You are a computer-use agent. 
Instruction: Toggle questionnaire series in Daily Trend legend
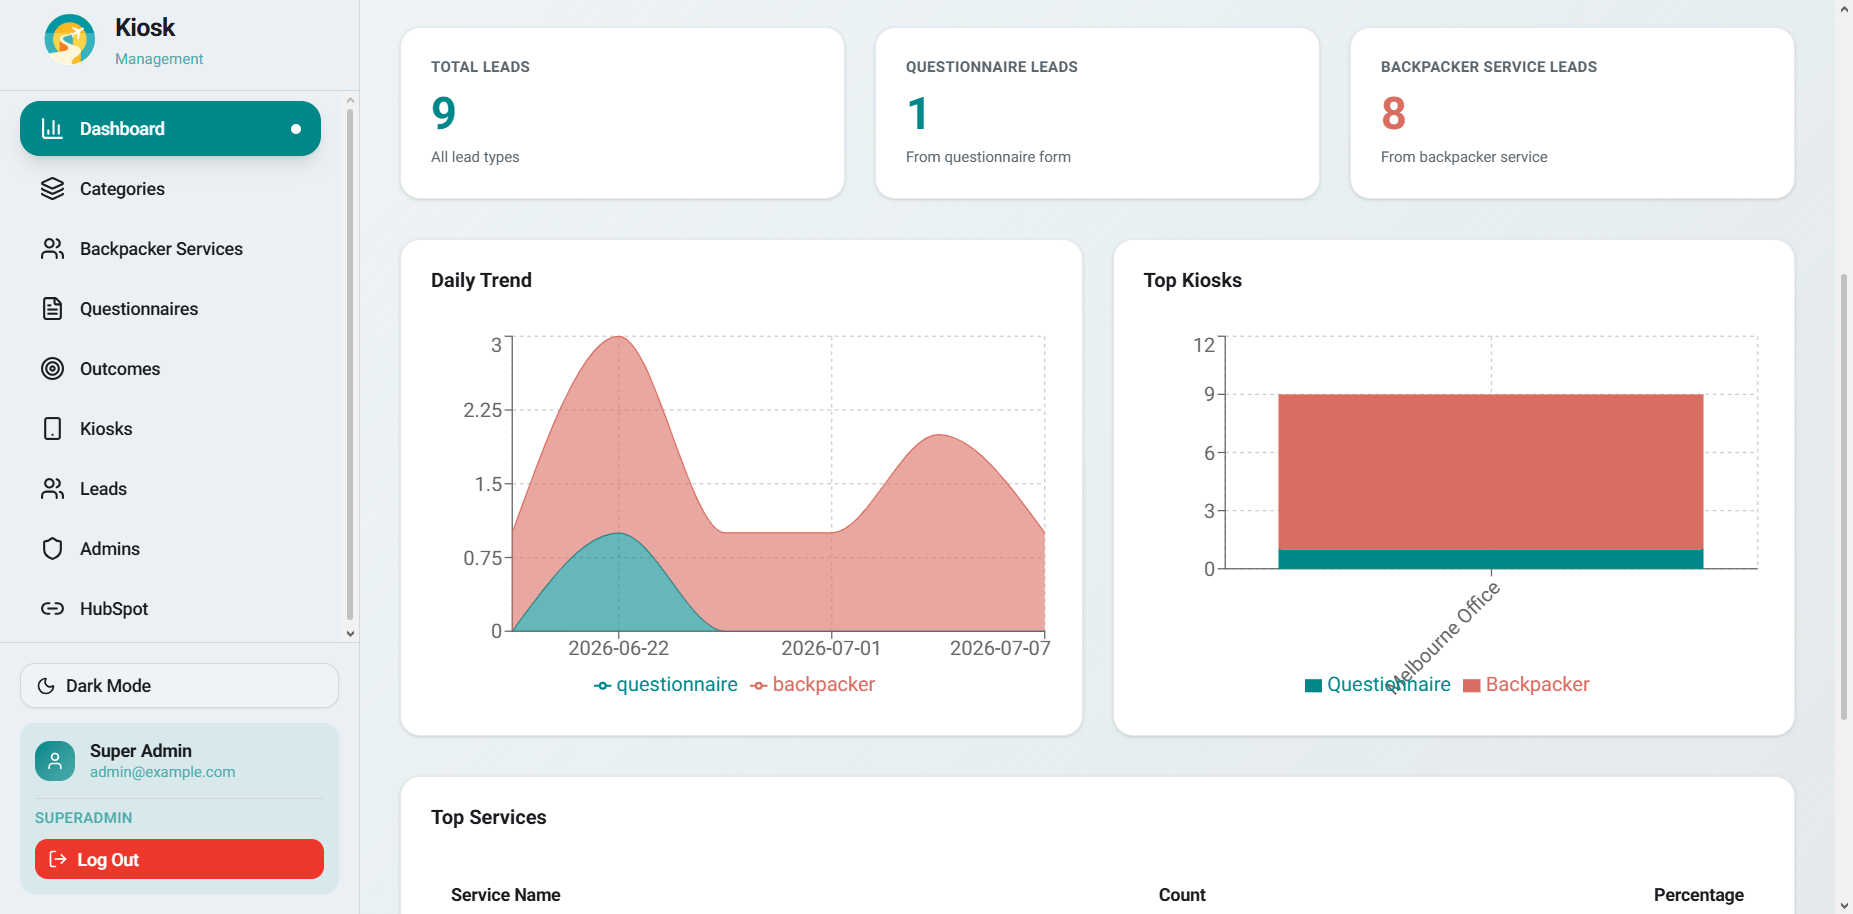tap(665, 685)
